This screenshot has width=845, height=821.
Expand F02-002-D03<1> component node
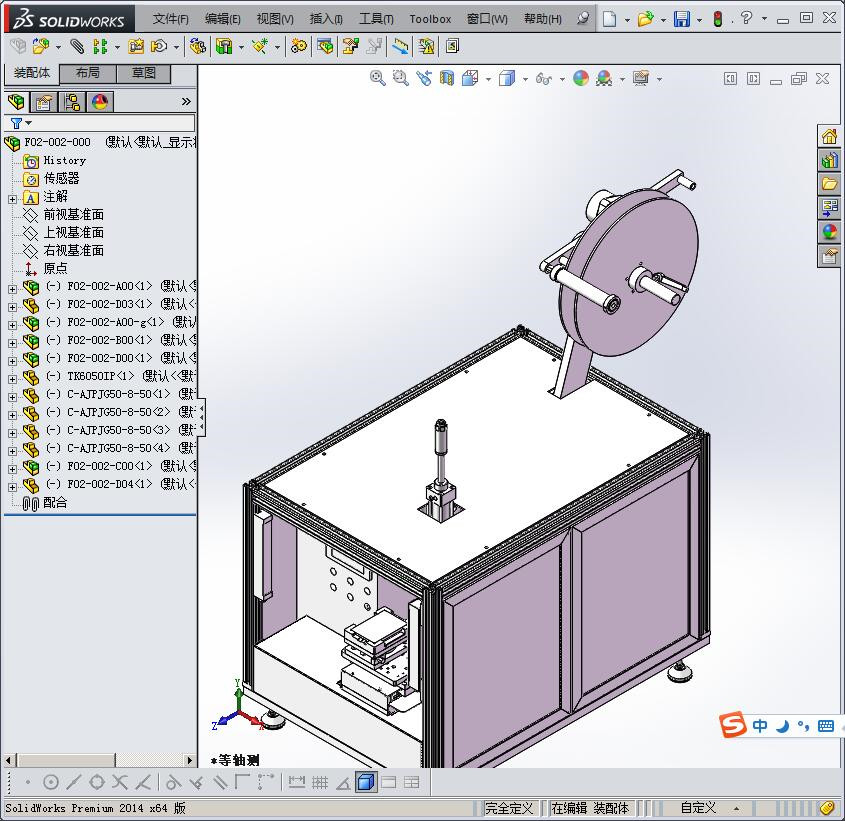12,307
